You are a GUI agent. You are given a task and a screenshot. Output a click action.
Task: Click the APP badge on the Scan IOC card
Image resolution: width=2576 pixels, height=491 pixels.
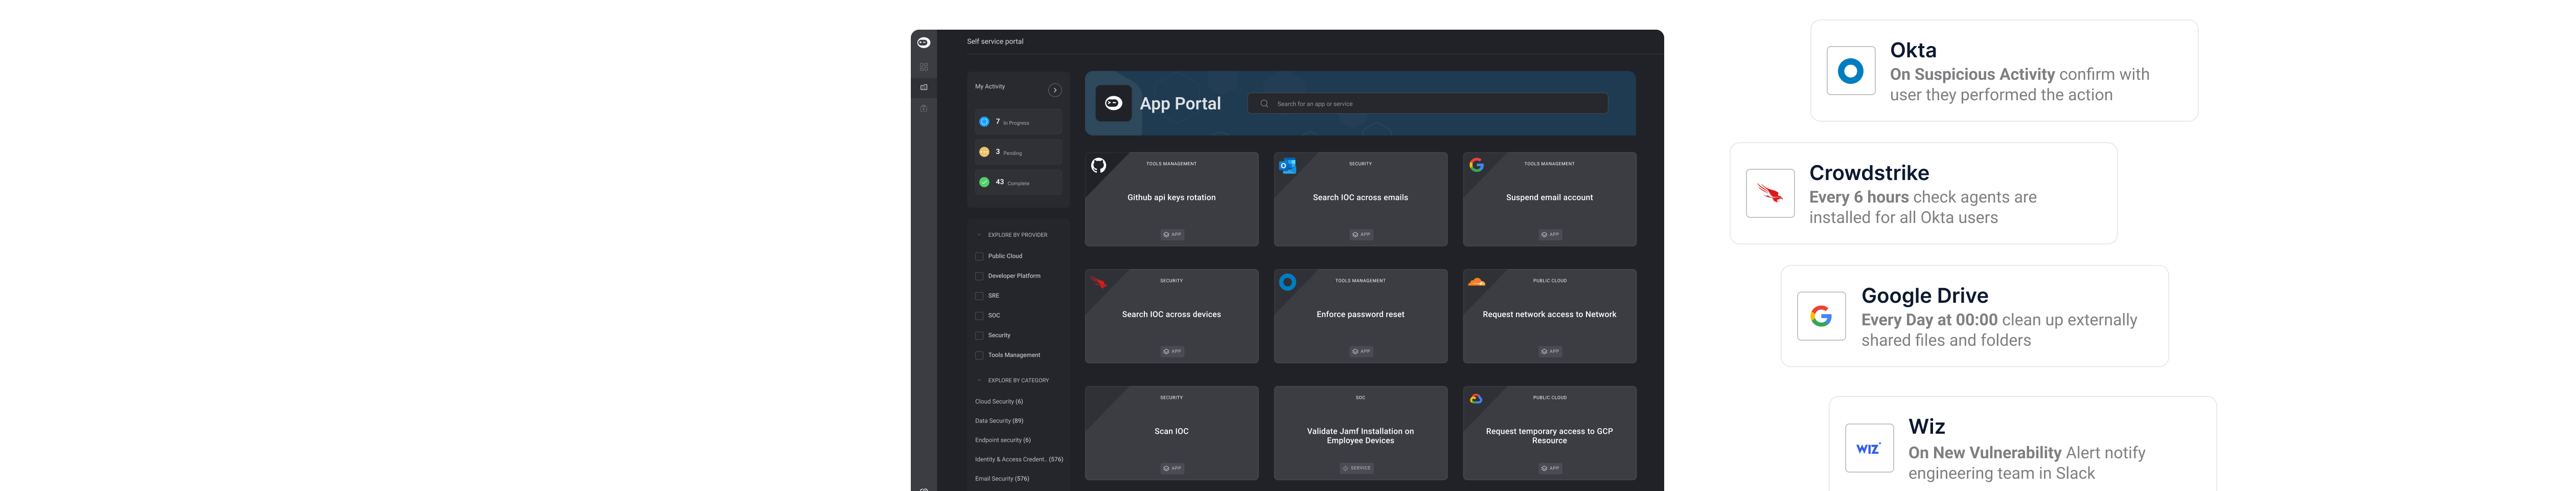coord(1172,468)
